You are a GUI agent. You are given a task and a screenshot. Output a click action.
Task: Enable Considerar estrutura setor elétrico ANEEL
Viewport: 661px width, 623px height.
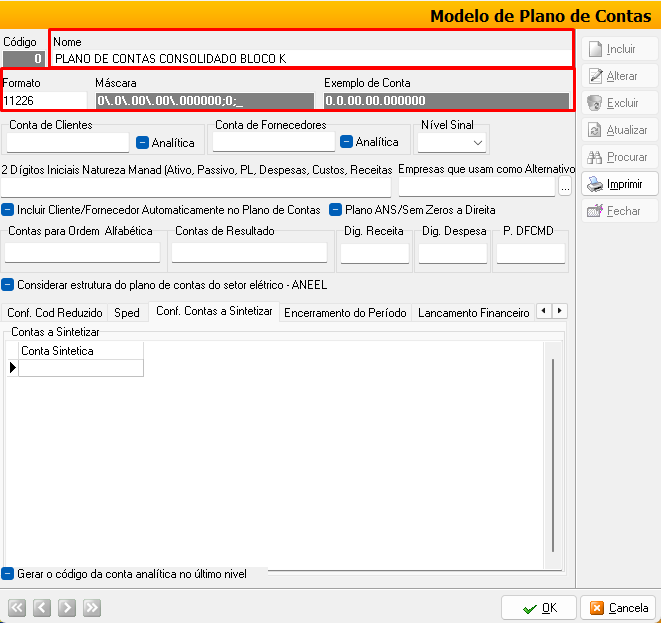(x=8, y=285)
